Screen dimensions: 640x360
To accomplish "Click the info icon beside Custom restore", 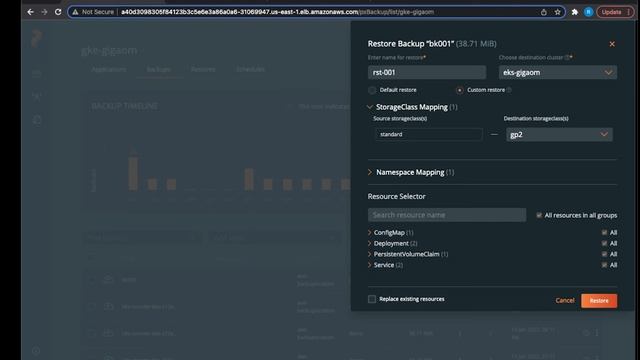I will [509, 90].
